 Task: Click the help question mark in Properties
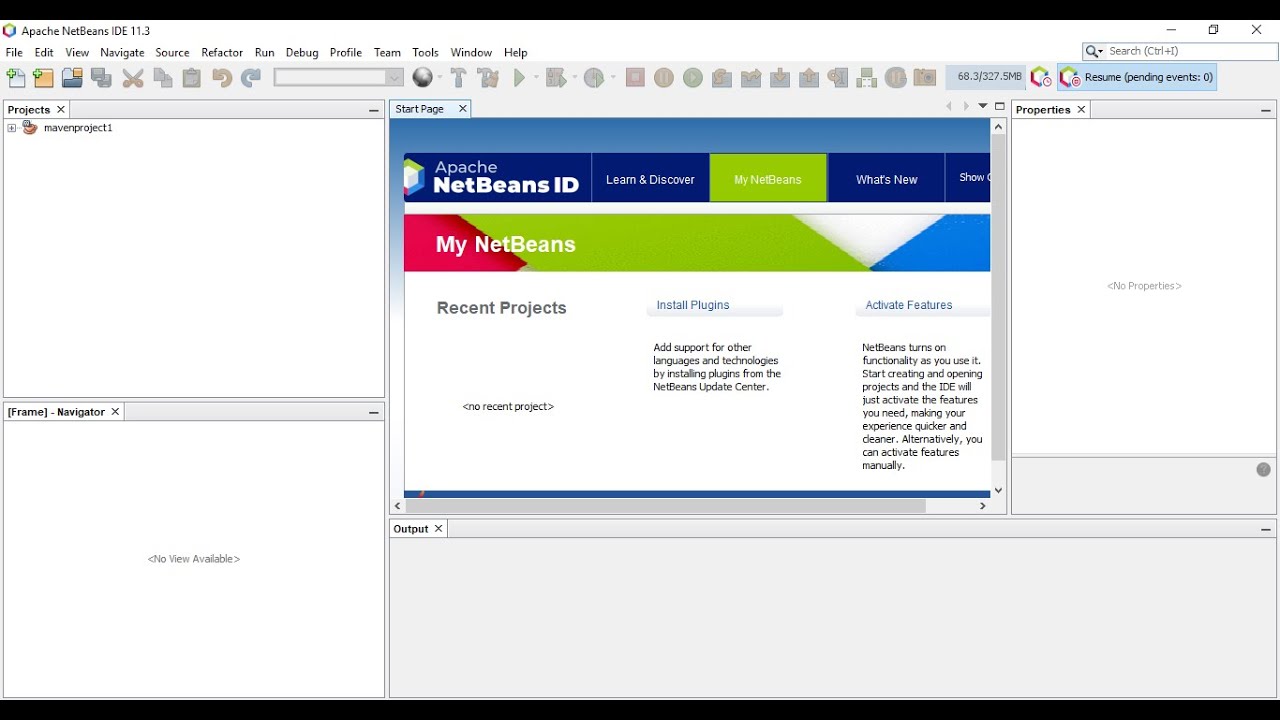click(x=1264, y=470)
